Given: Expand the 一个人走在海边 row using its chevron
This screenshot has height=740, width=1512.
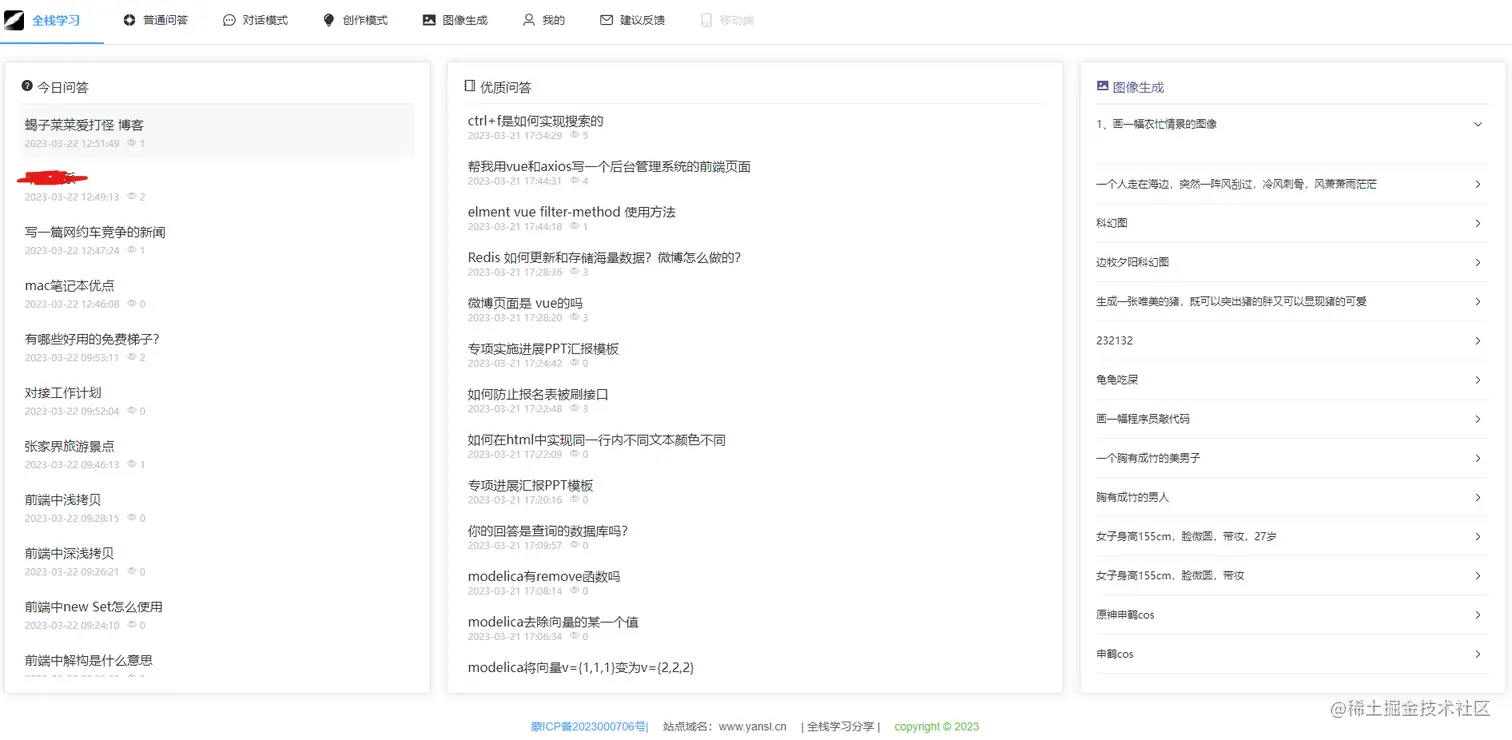Looking at the screenshot, I should pyautogui.click(x=1477, y=184).
